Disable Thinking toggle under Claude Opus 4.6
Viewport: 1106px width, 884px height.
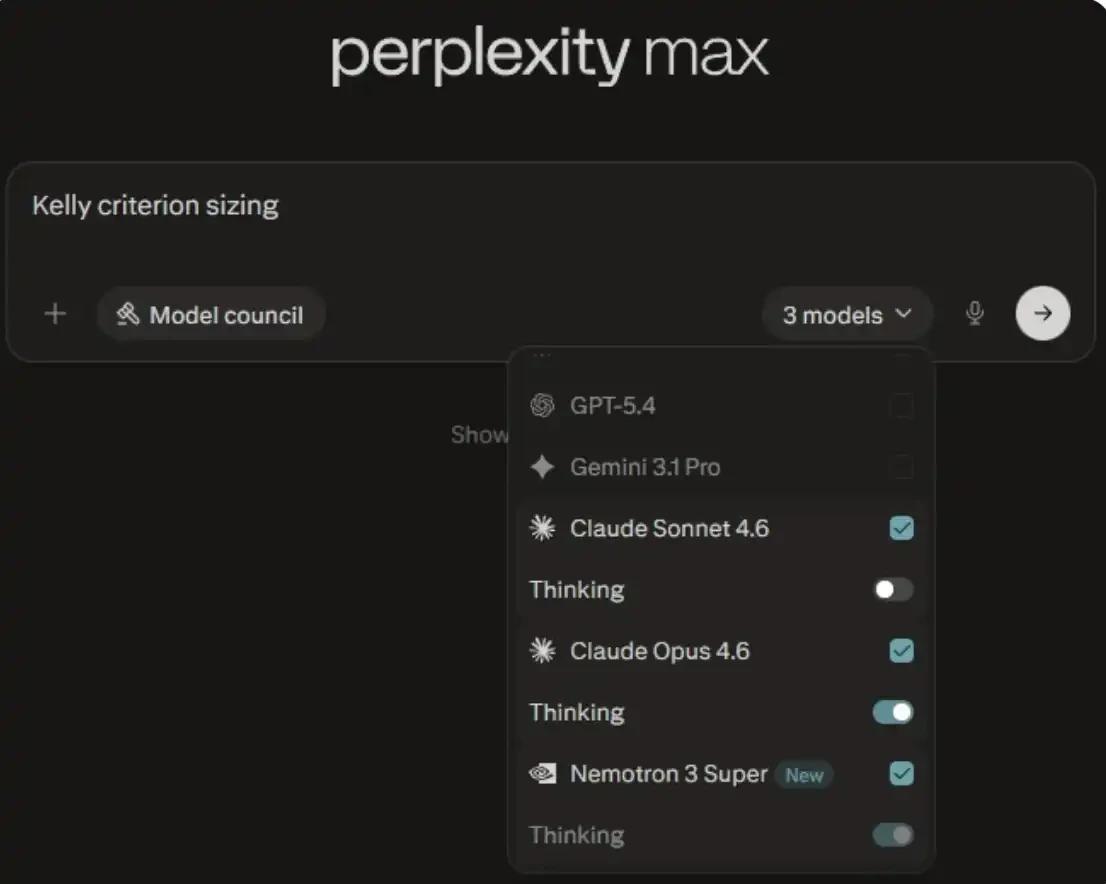pyautogui.click(x=893, y=712)
